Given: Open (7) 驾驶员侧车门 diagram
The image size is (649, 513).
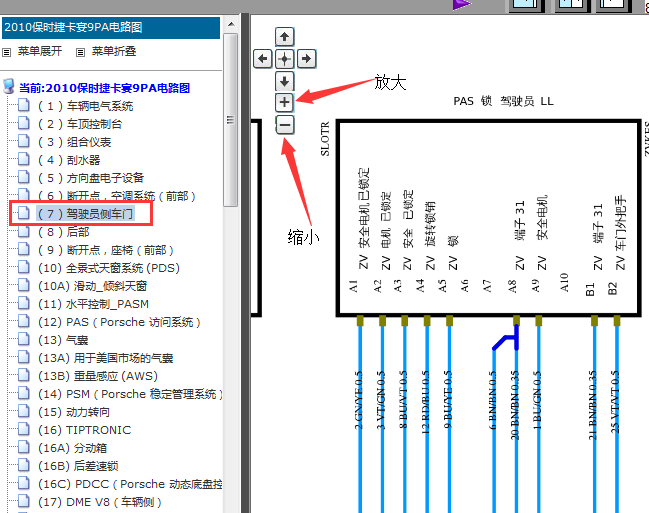Looking at the screenshot, I should 85,214.
